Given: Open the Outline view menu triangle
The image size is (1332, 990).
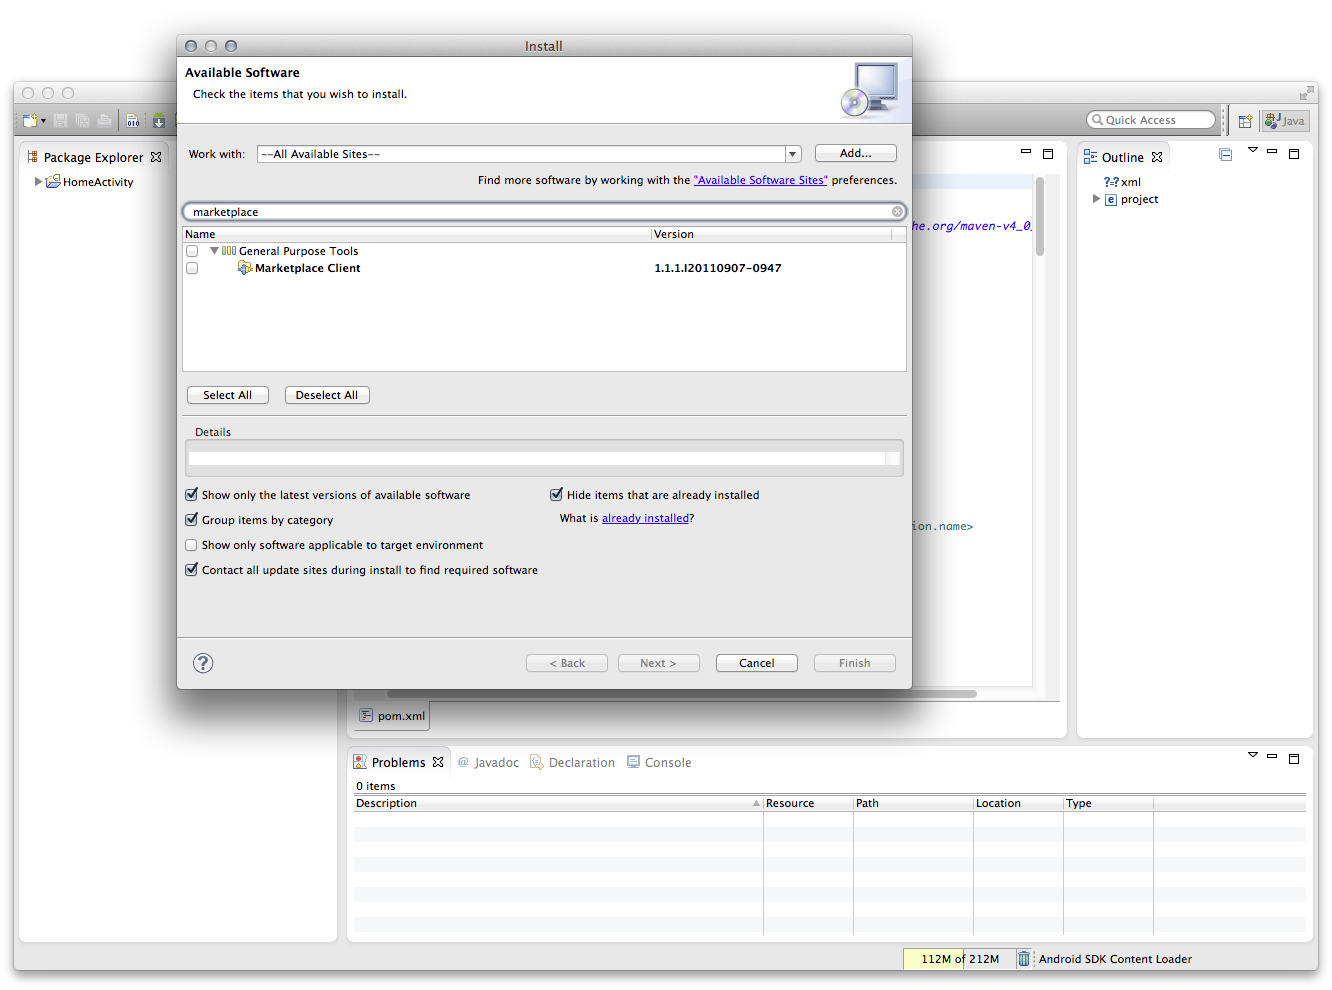Looking at the screenshot, I should coord(1252,150).
